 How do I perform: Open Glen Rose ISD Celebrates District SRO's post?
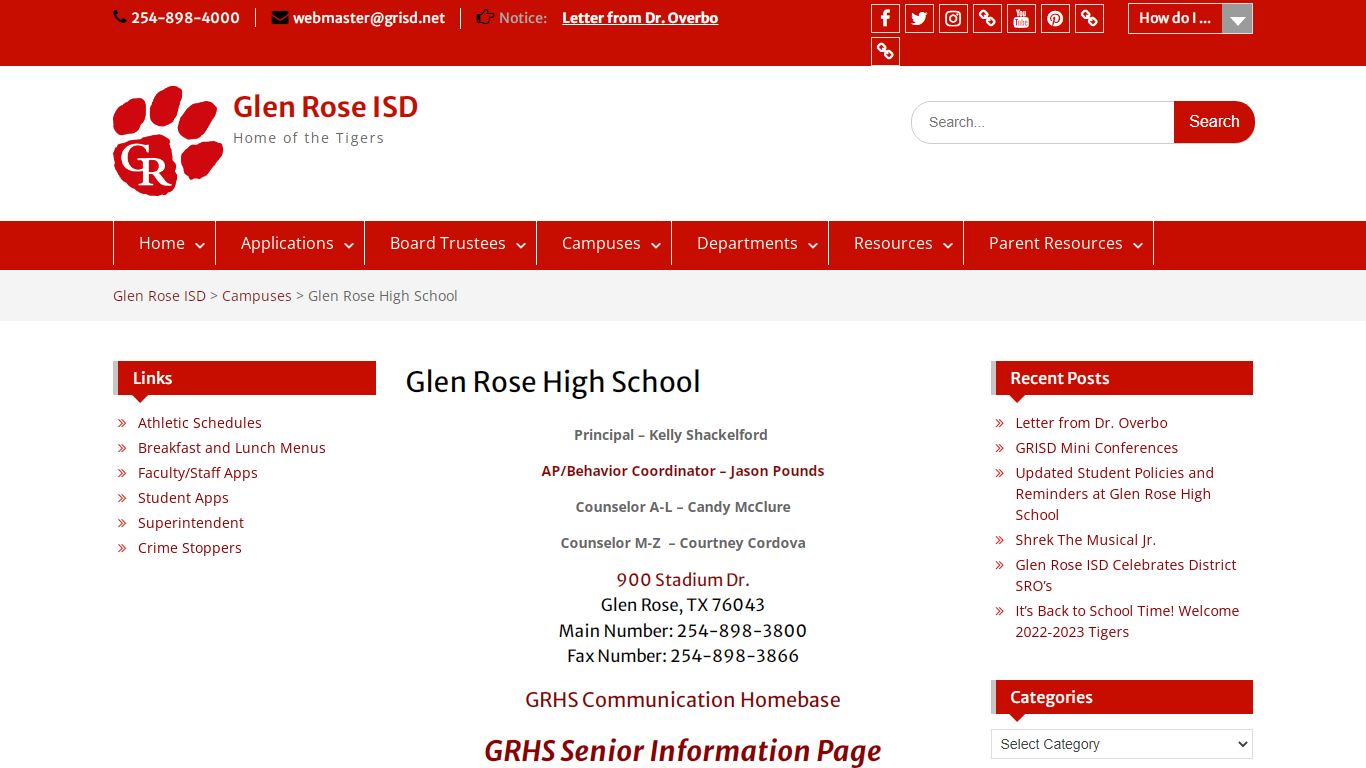point(1126,575)
